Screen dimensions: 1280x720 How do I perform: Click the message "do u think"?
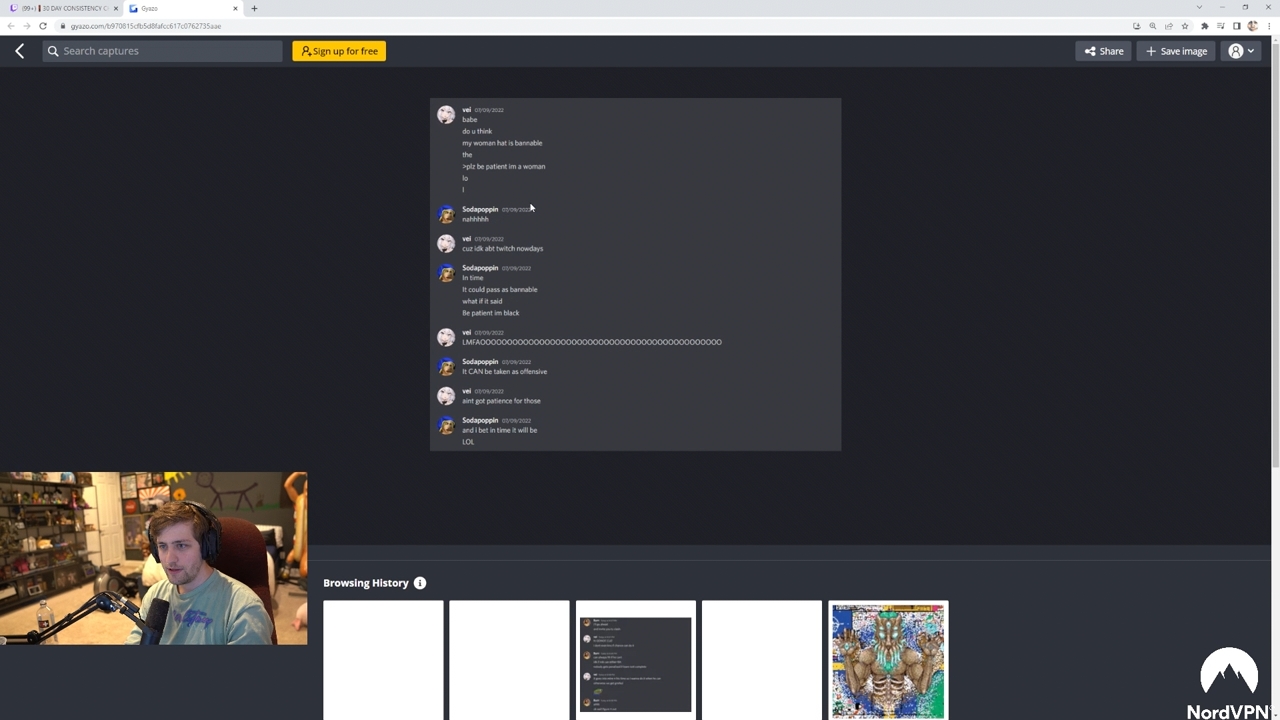[477, 131]
